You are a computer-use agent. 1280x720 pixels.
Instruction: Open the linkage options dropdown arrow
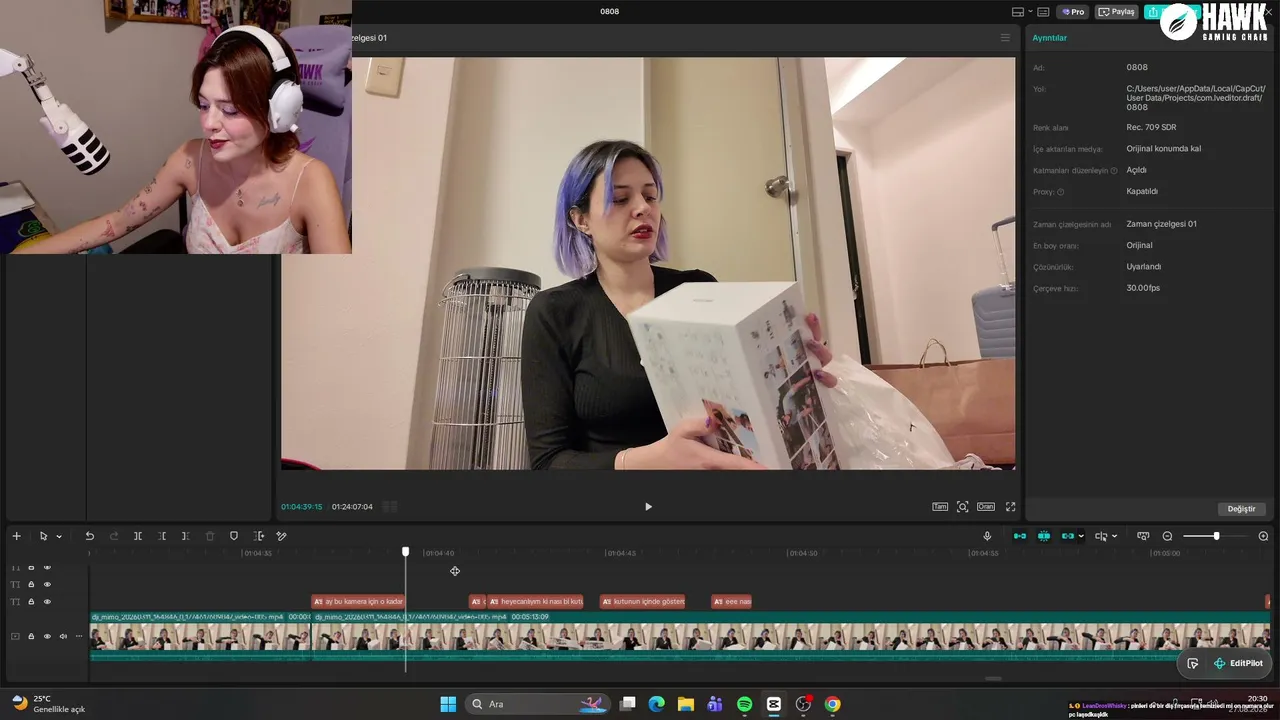pos(1081,537)
